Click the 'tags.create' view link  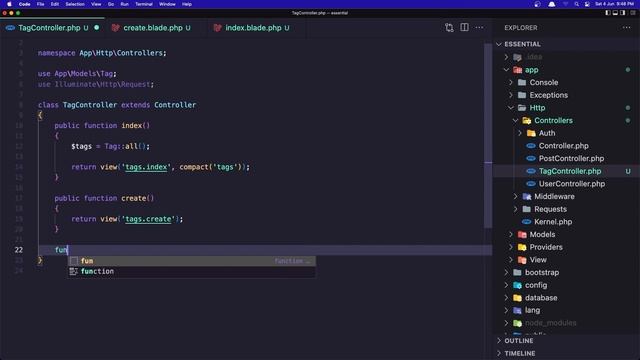tap(148, 219)
